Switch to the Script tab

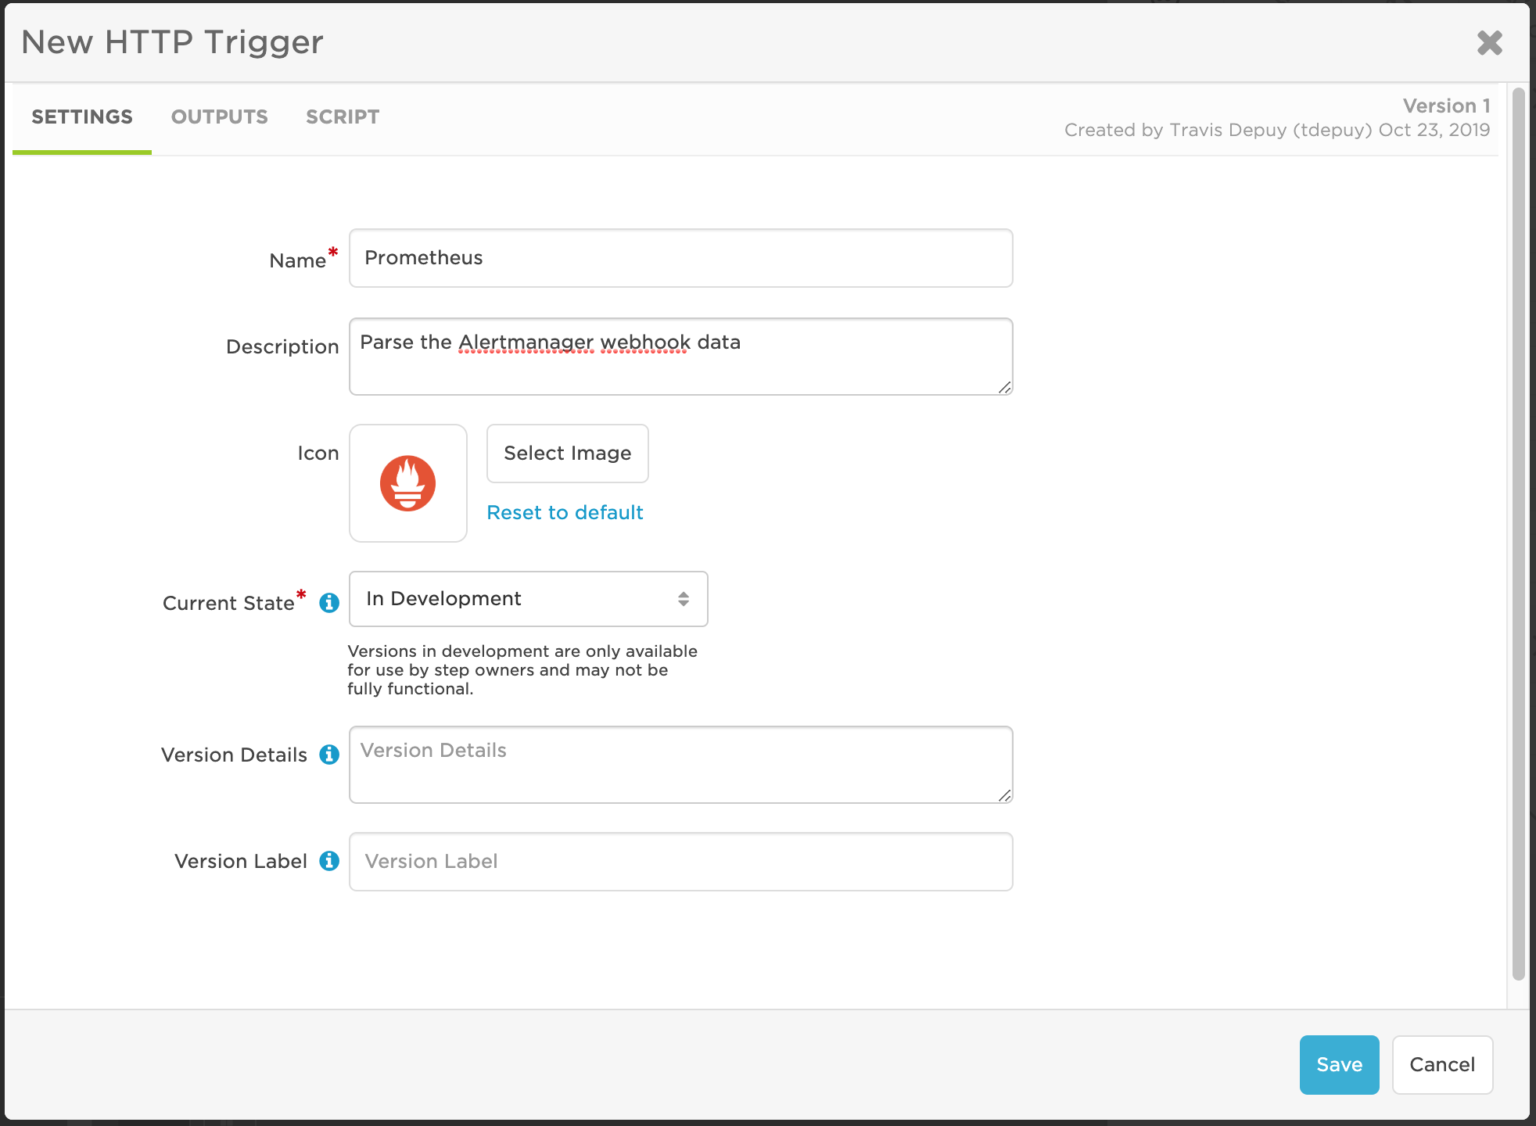coord(342,117)
